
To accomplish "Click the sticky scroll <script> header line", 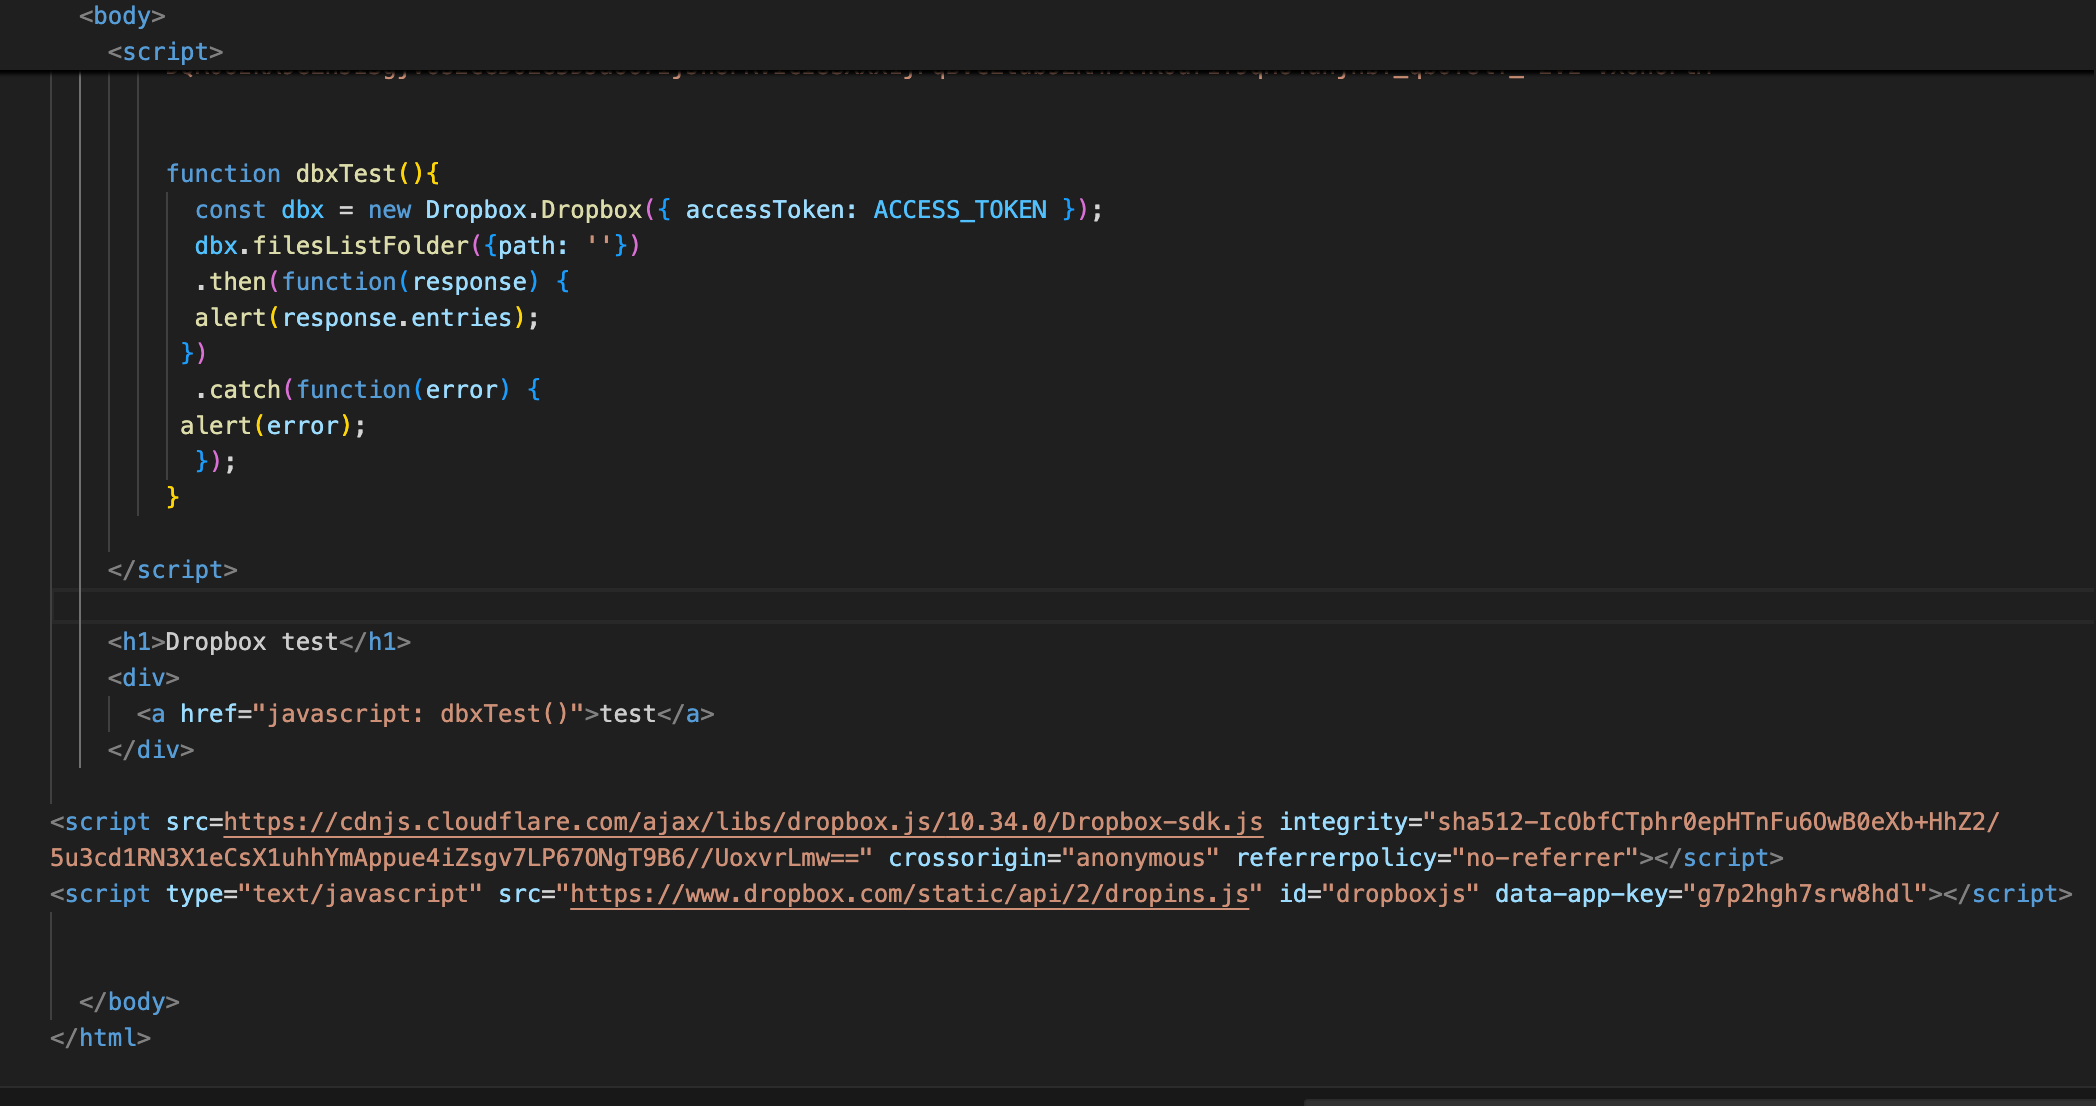I will point(165,52).
